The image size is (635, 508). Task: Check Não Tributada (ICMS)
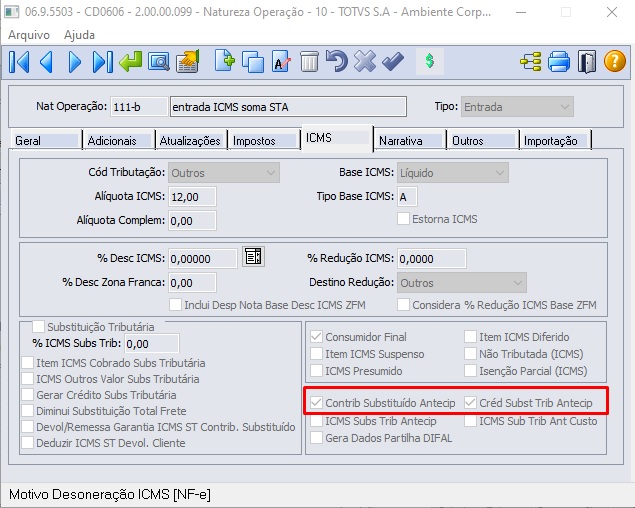[470, 354]
